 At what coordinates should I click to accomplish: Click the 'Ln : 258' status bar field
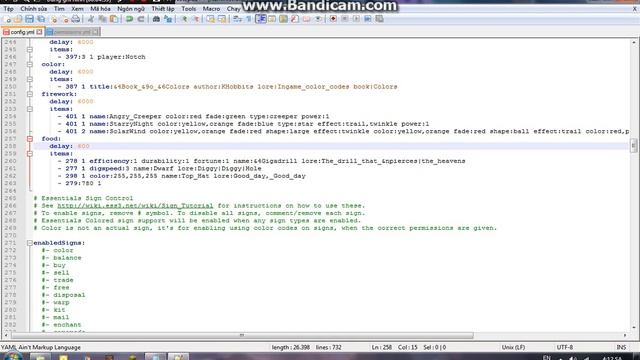coord(382,347)
